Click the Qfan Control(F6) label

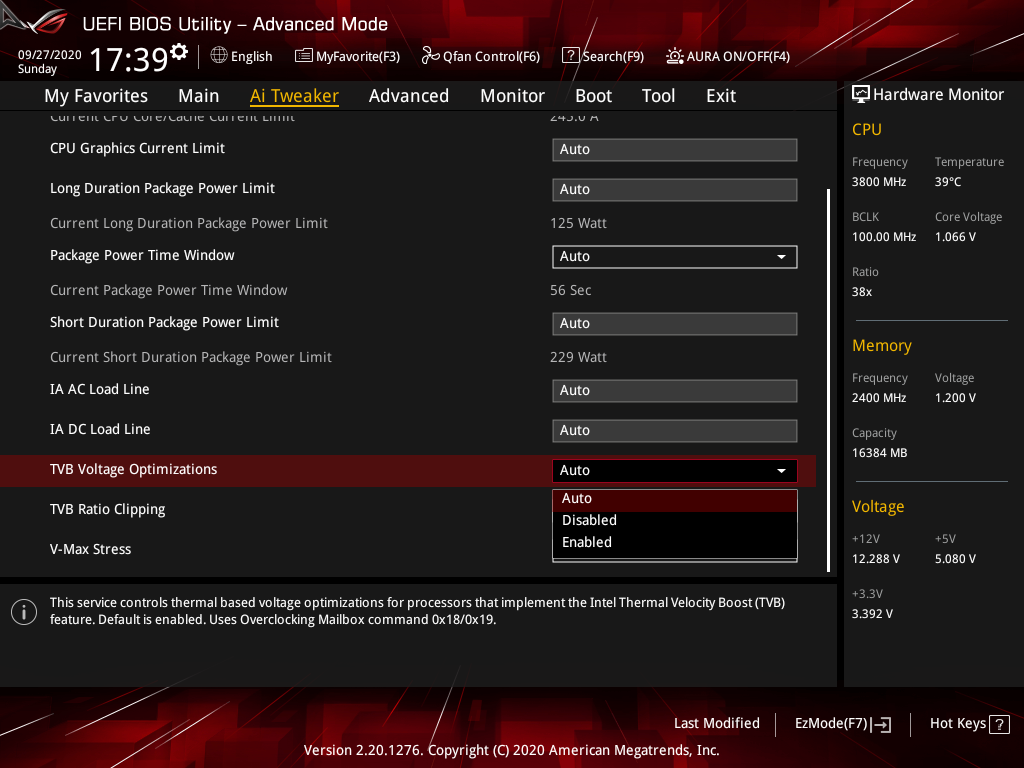pyautogui.click(x=491, y=57)
